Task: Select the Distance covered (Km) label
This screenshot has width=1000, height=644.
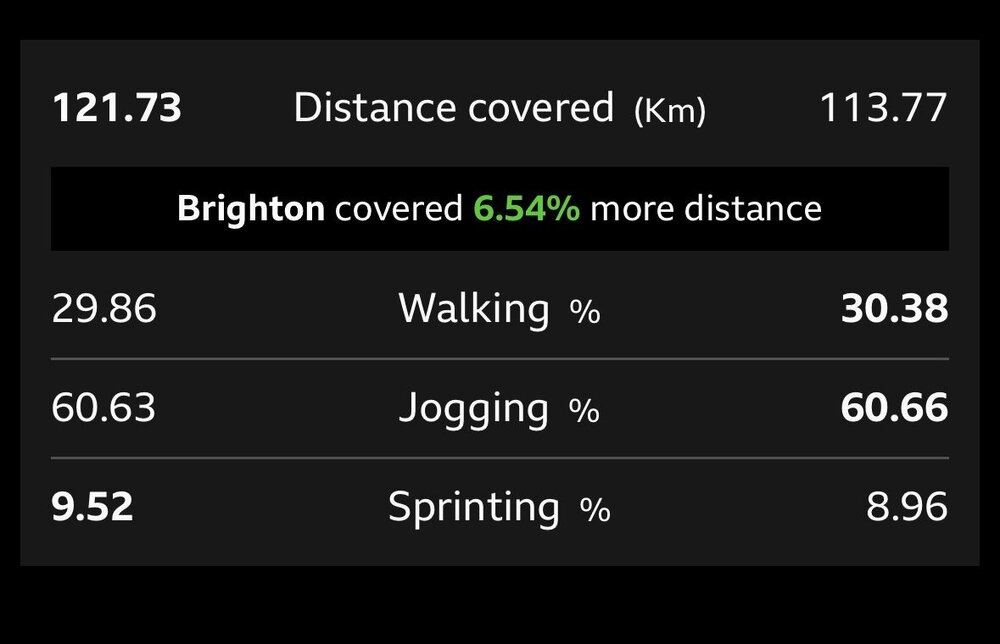Action: pos(499,108)
